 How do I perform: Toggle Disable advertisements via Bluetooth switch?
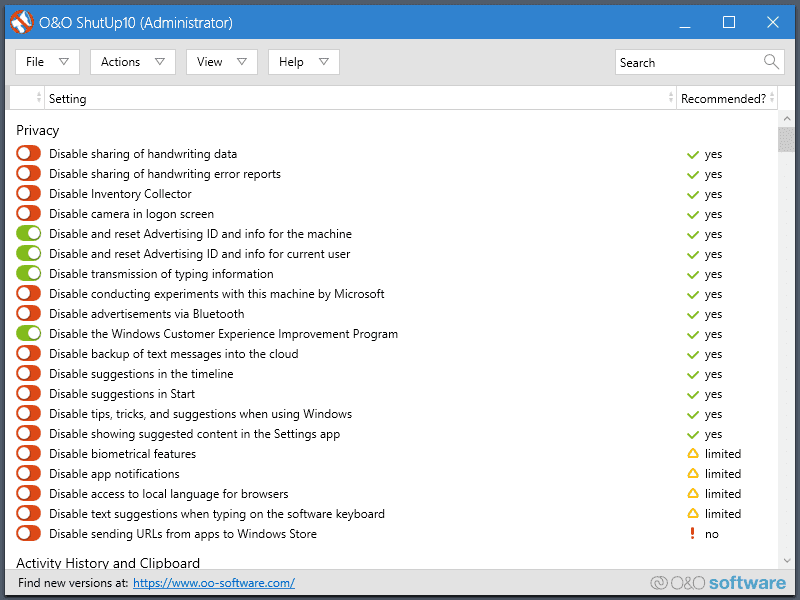click(28, 313)
